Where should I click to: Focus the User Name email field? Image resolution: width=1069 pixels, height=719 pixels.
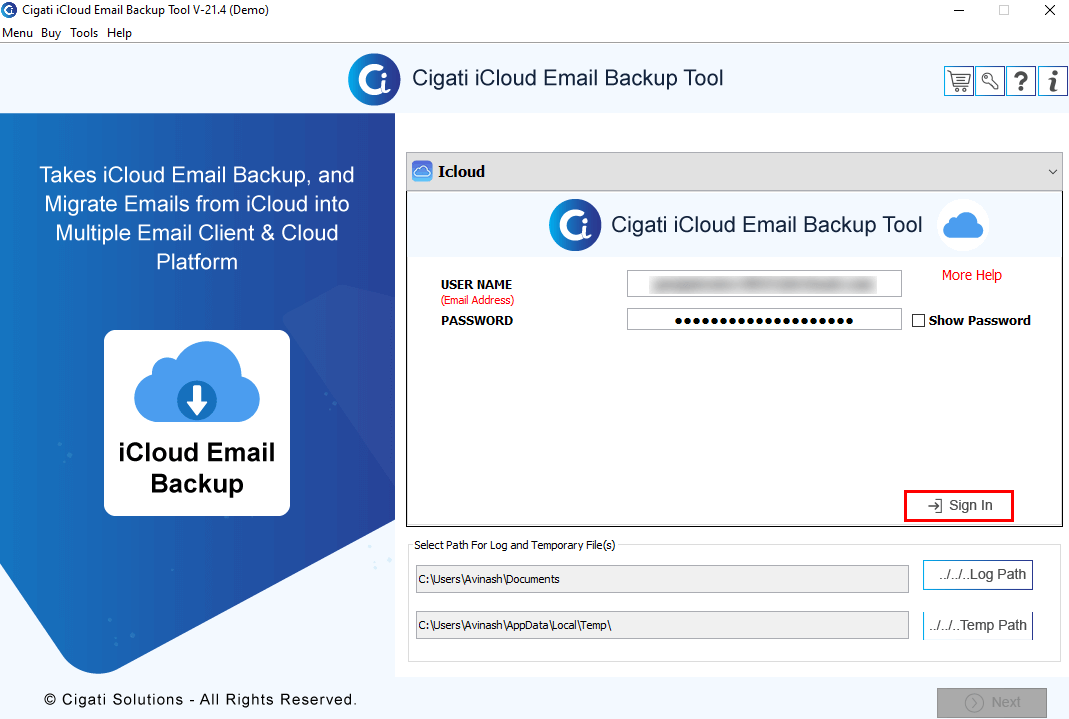pos(764,284)
